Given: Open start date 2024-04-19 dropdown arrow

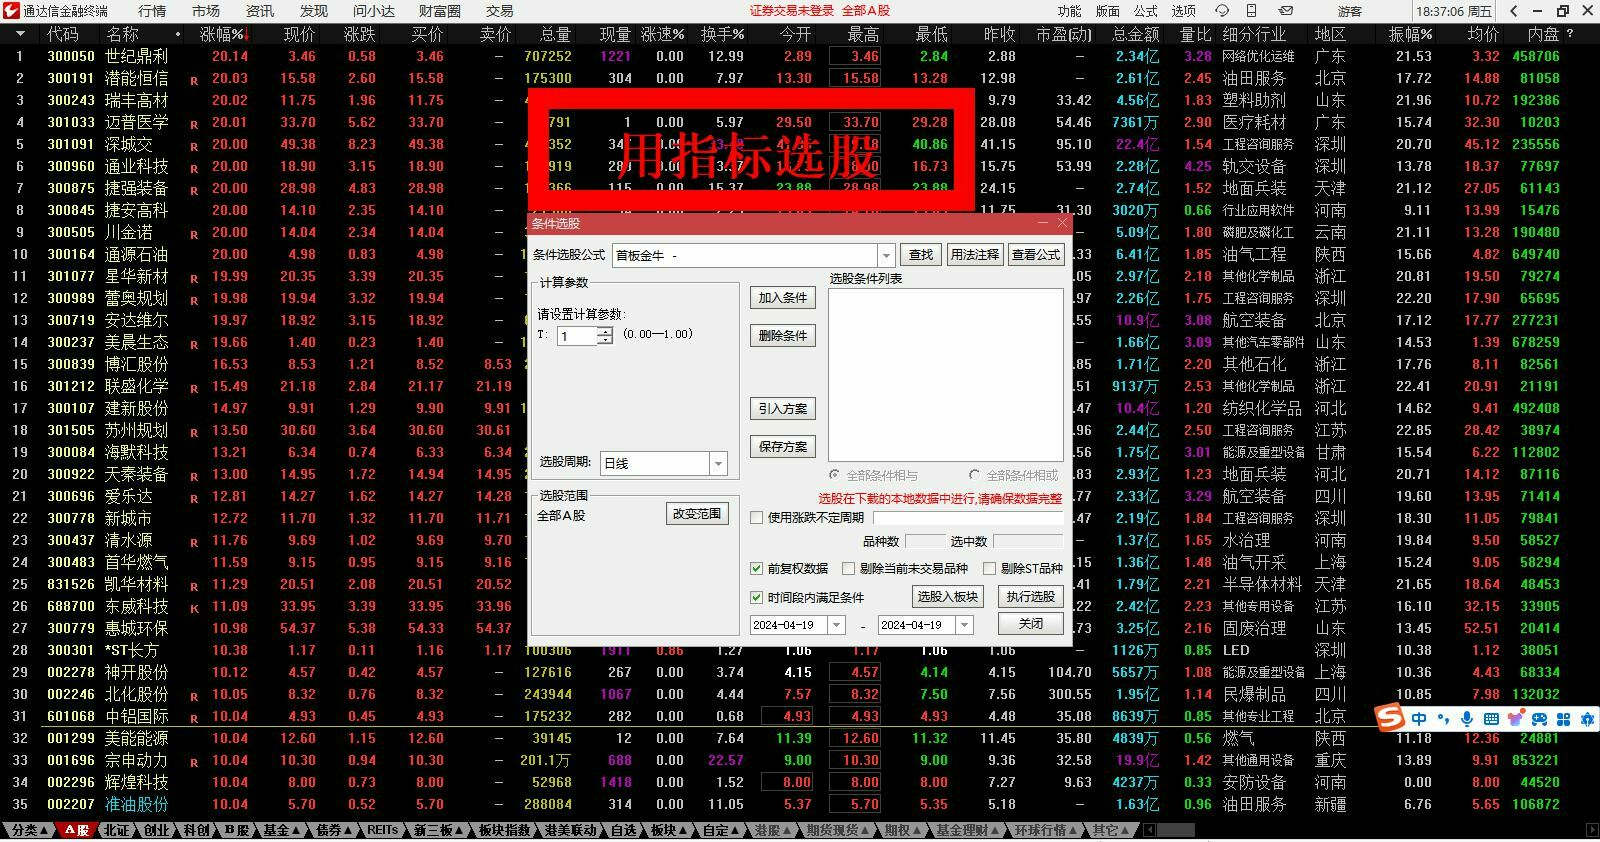Looking at the screenshot, I should pos(836,625).
